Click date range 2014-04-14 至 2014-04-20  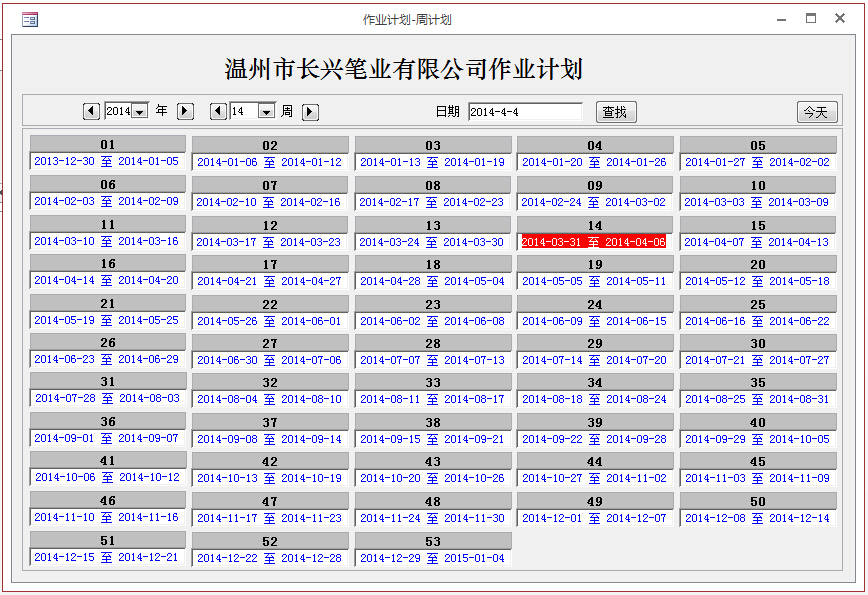pos(106,280)
